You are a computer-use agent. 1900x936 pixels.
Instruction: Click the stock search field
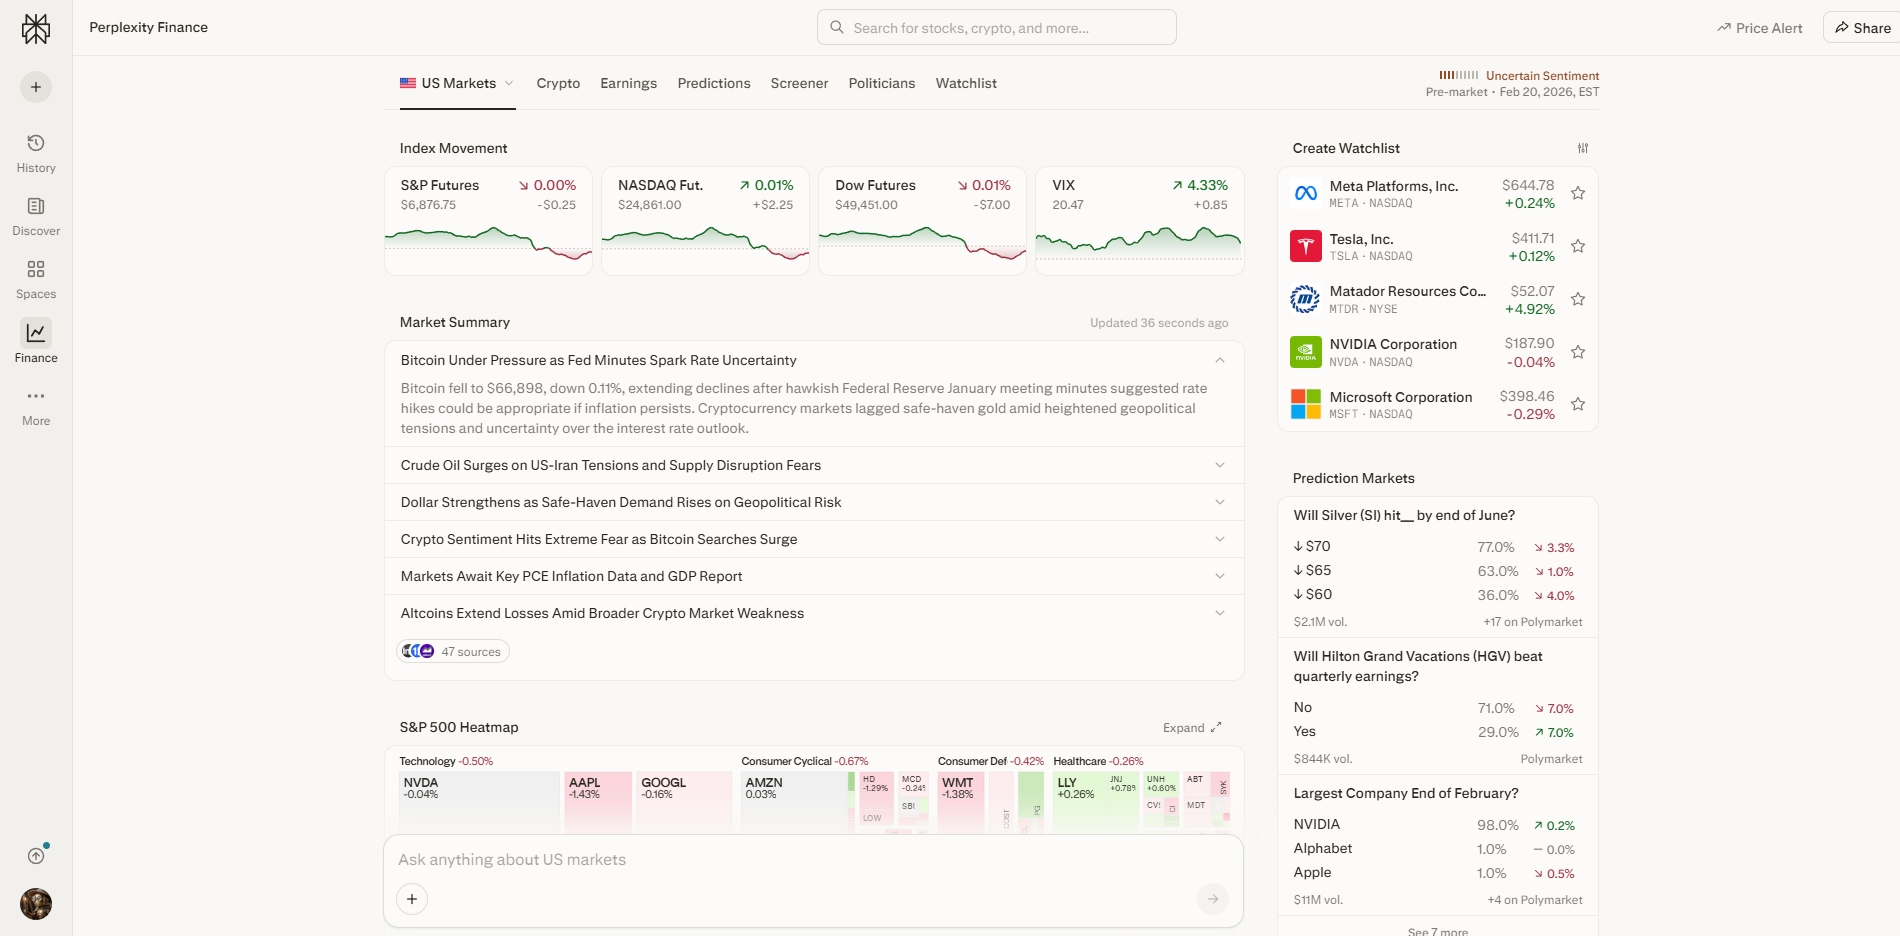point(996,28)
